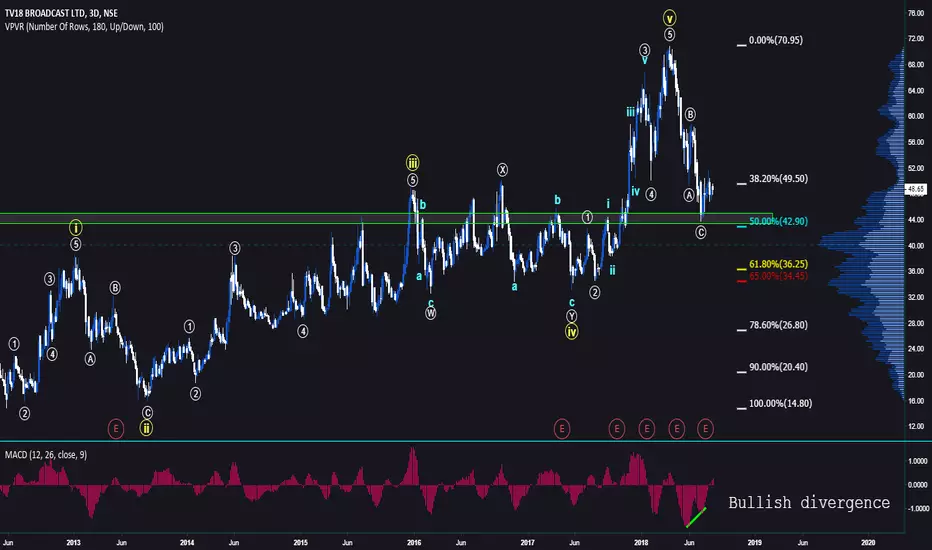
Task: Click the -1.0000 MACD axis value
Action: point(917,509)
